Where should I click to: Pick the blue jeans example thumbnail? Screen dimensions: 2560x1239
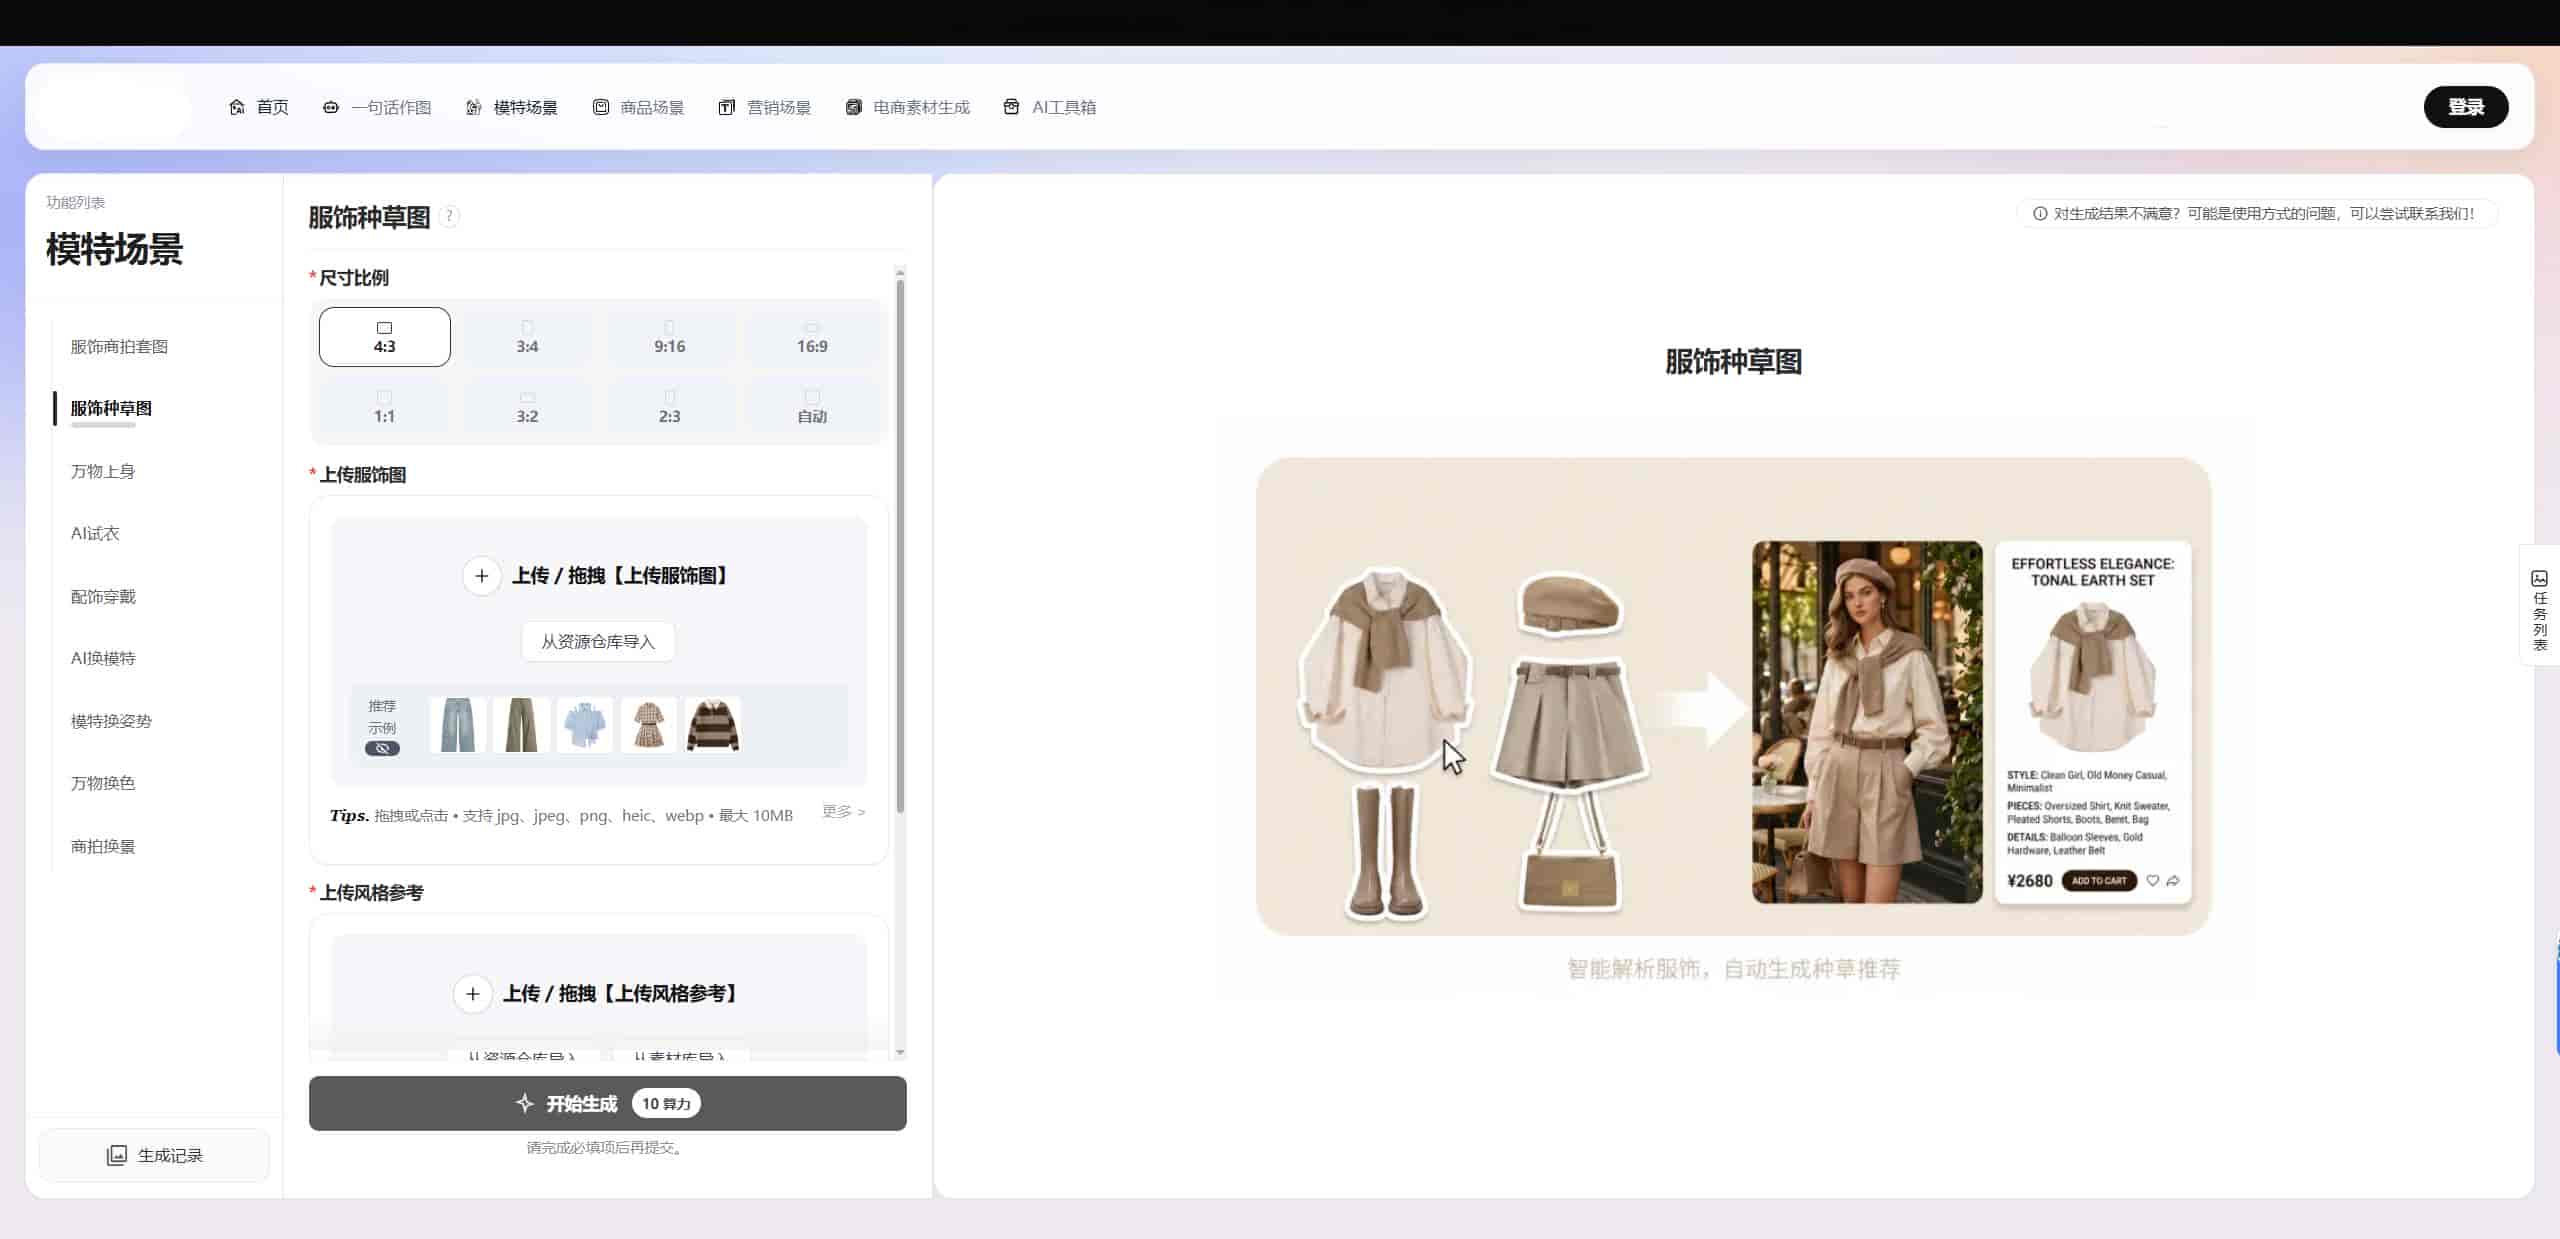click(x=458, y=725)
